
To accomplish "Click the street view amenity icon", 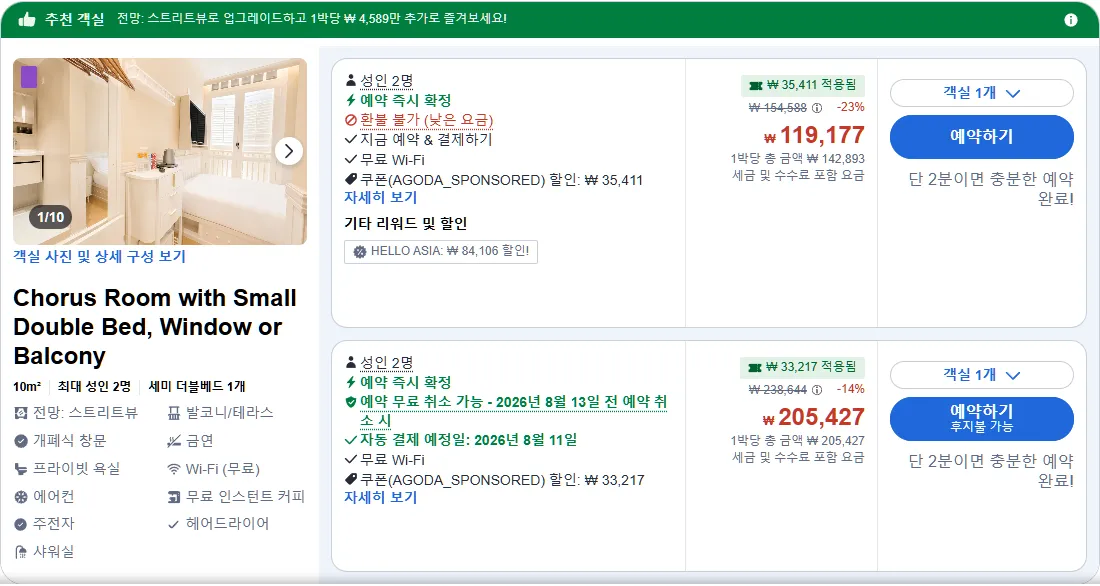I will coord(21,413).
